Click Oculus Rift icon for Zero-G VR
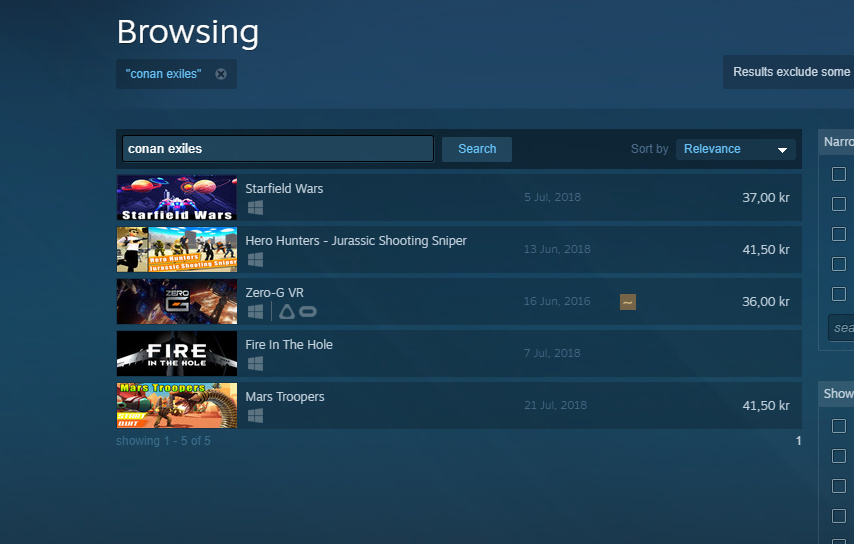This screenshot has width=854, height=544. click(x=308, y=311)
